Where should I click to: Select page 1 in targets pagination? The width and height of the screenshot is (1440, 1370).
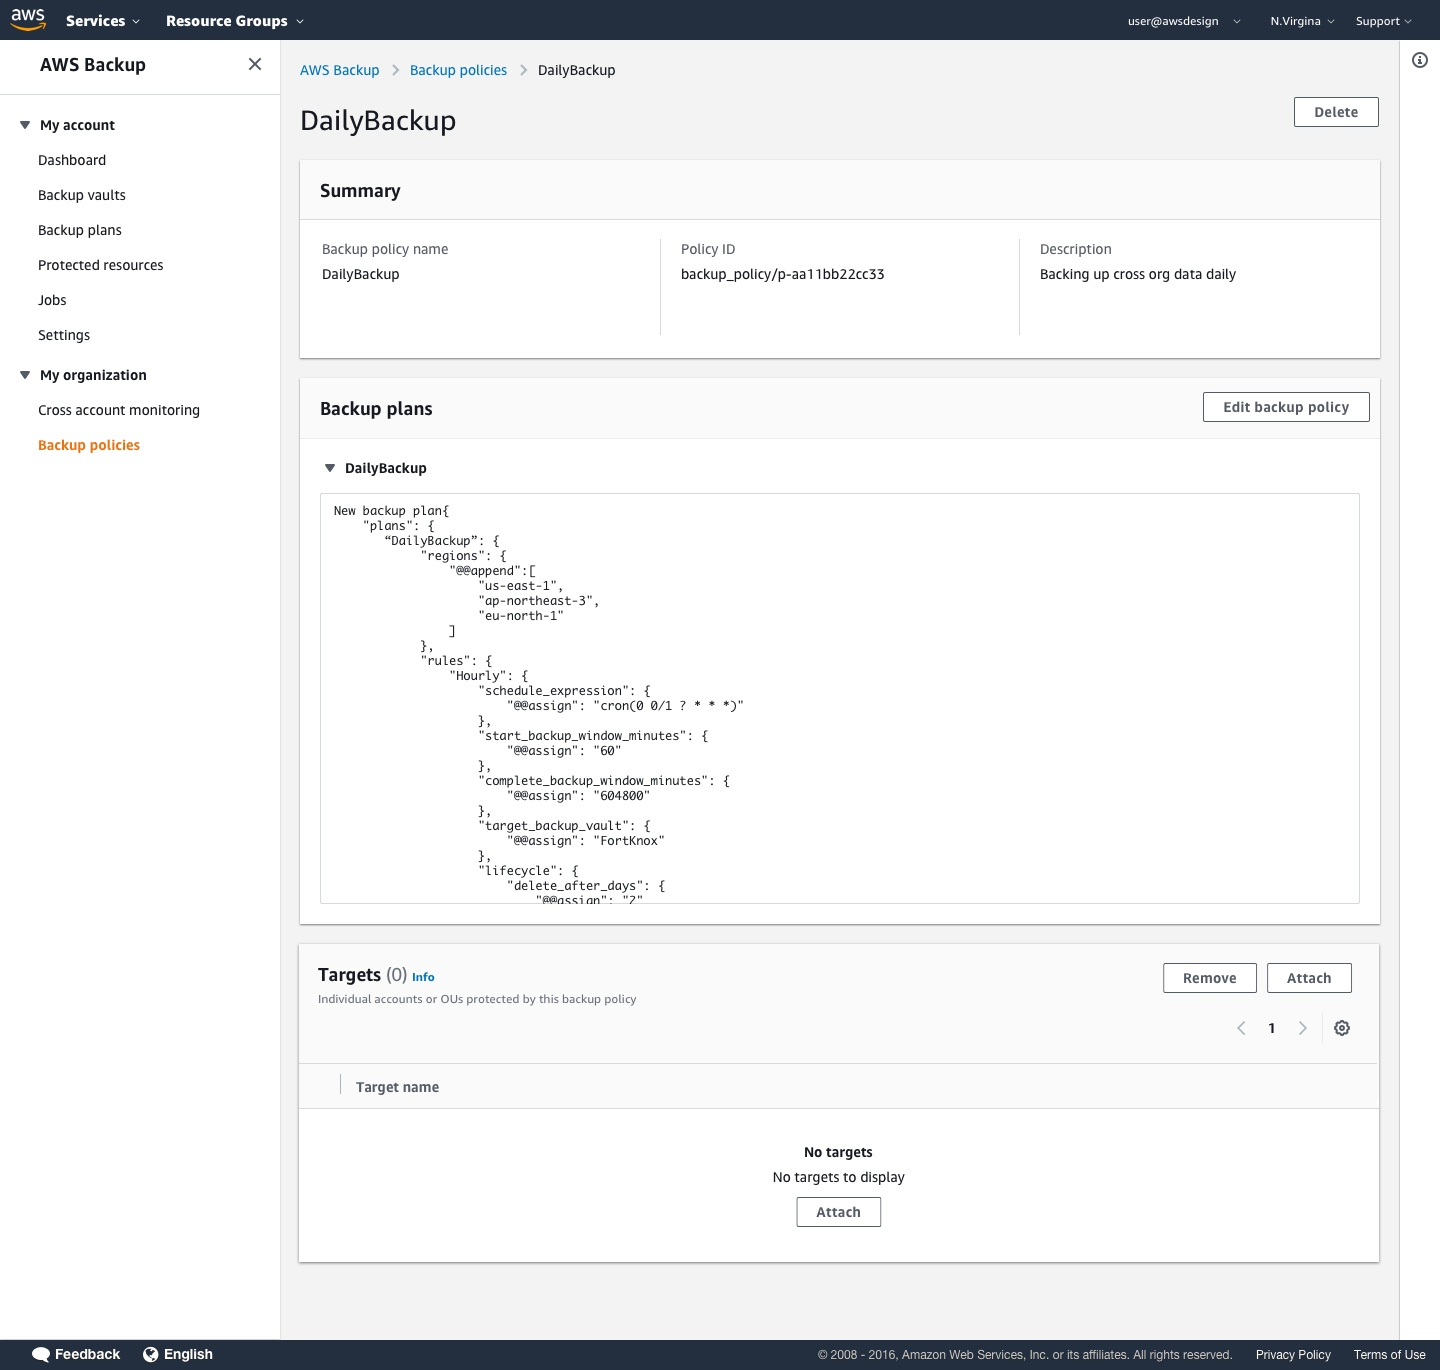[x=1271, y=1028]
